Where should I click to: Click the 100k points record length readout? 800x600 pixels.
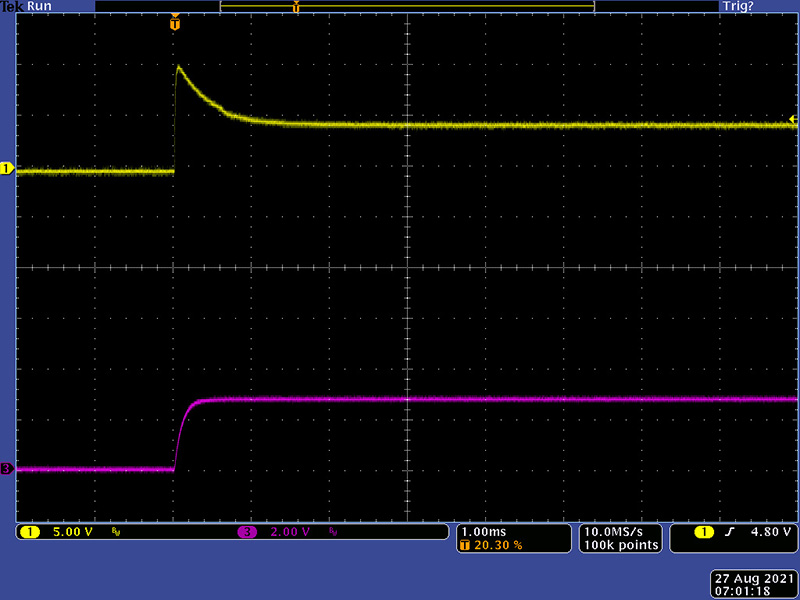click(619, 545)
